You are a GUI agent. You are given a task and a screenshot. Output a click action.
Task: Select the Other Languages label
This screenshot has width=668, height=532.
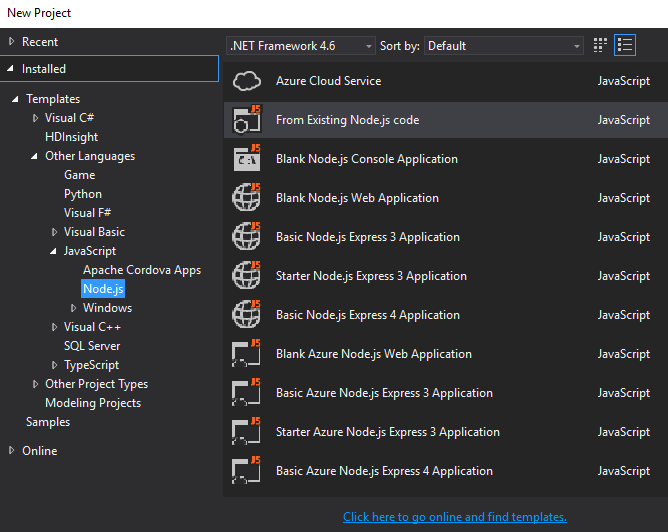[90, 156]
